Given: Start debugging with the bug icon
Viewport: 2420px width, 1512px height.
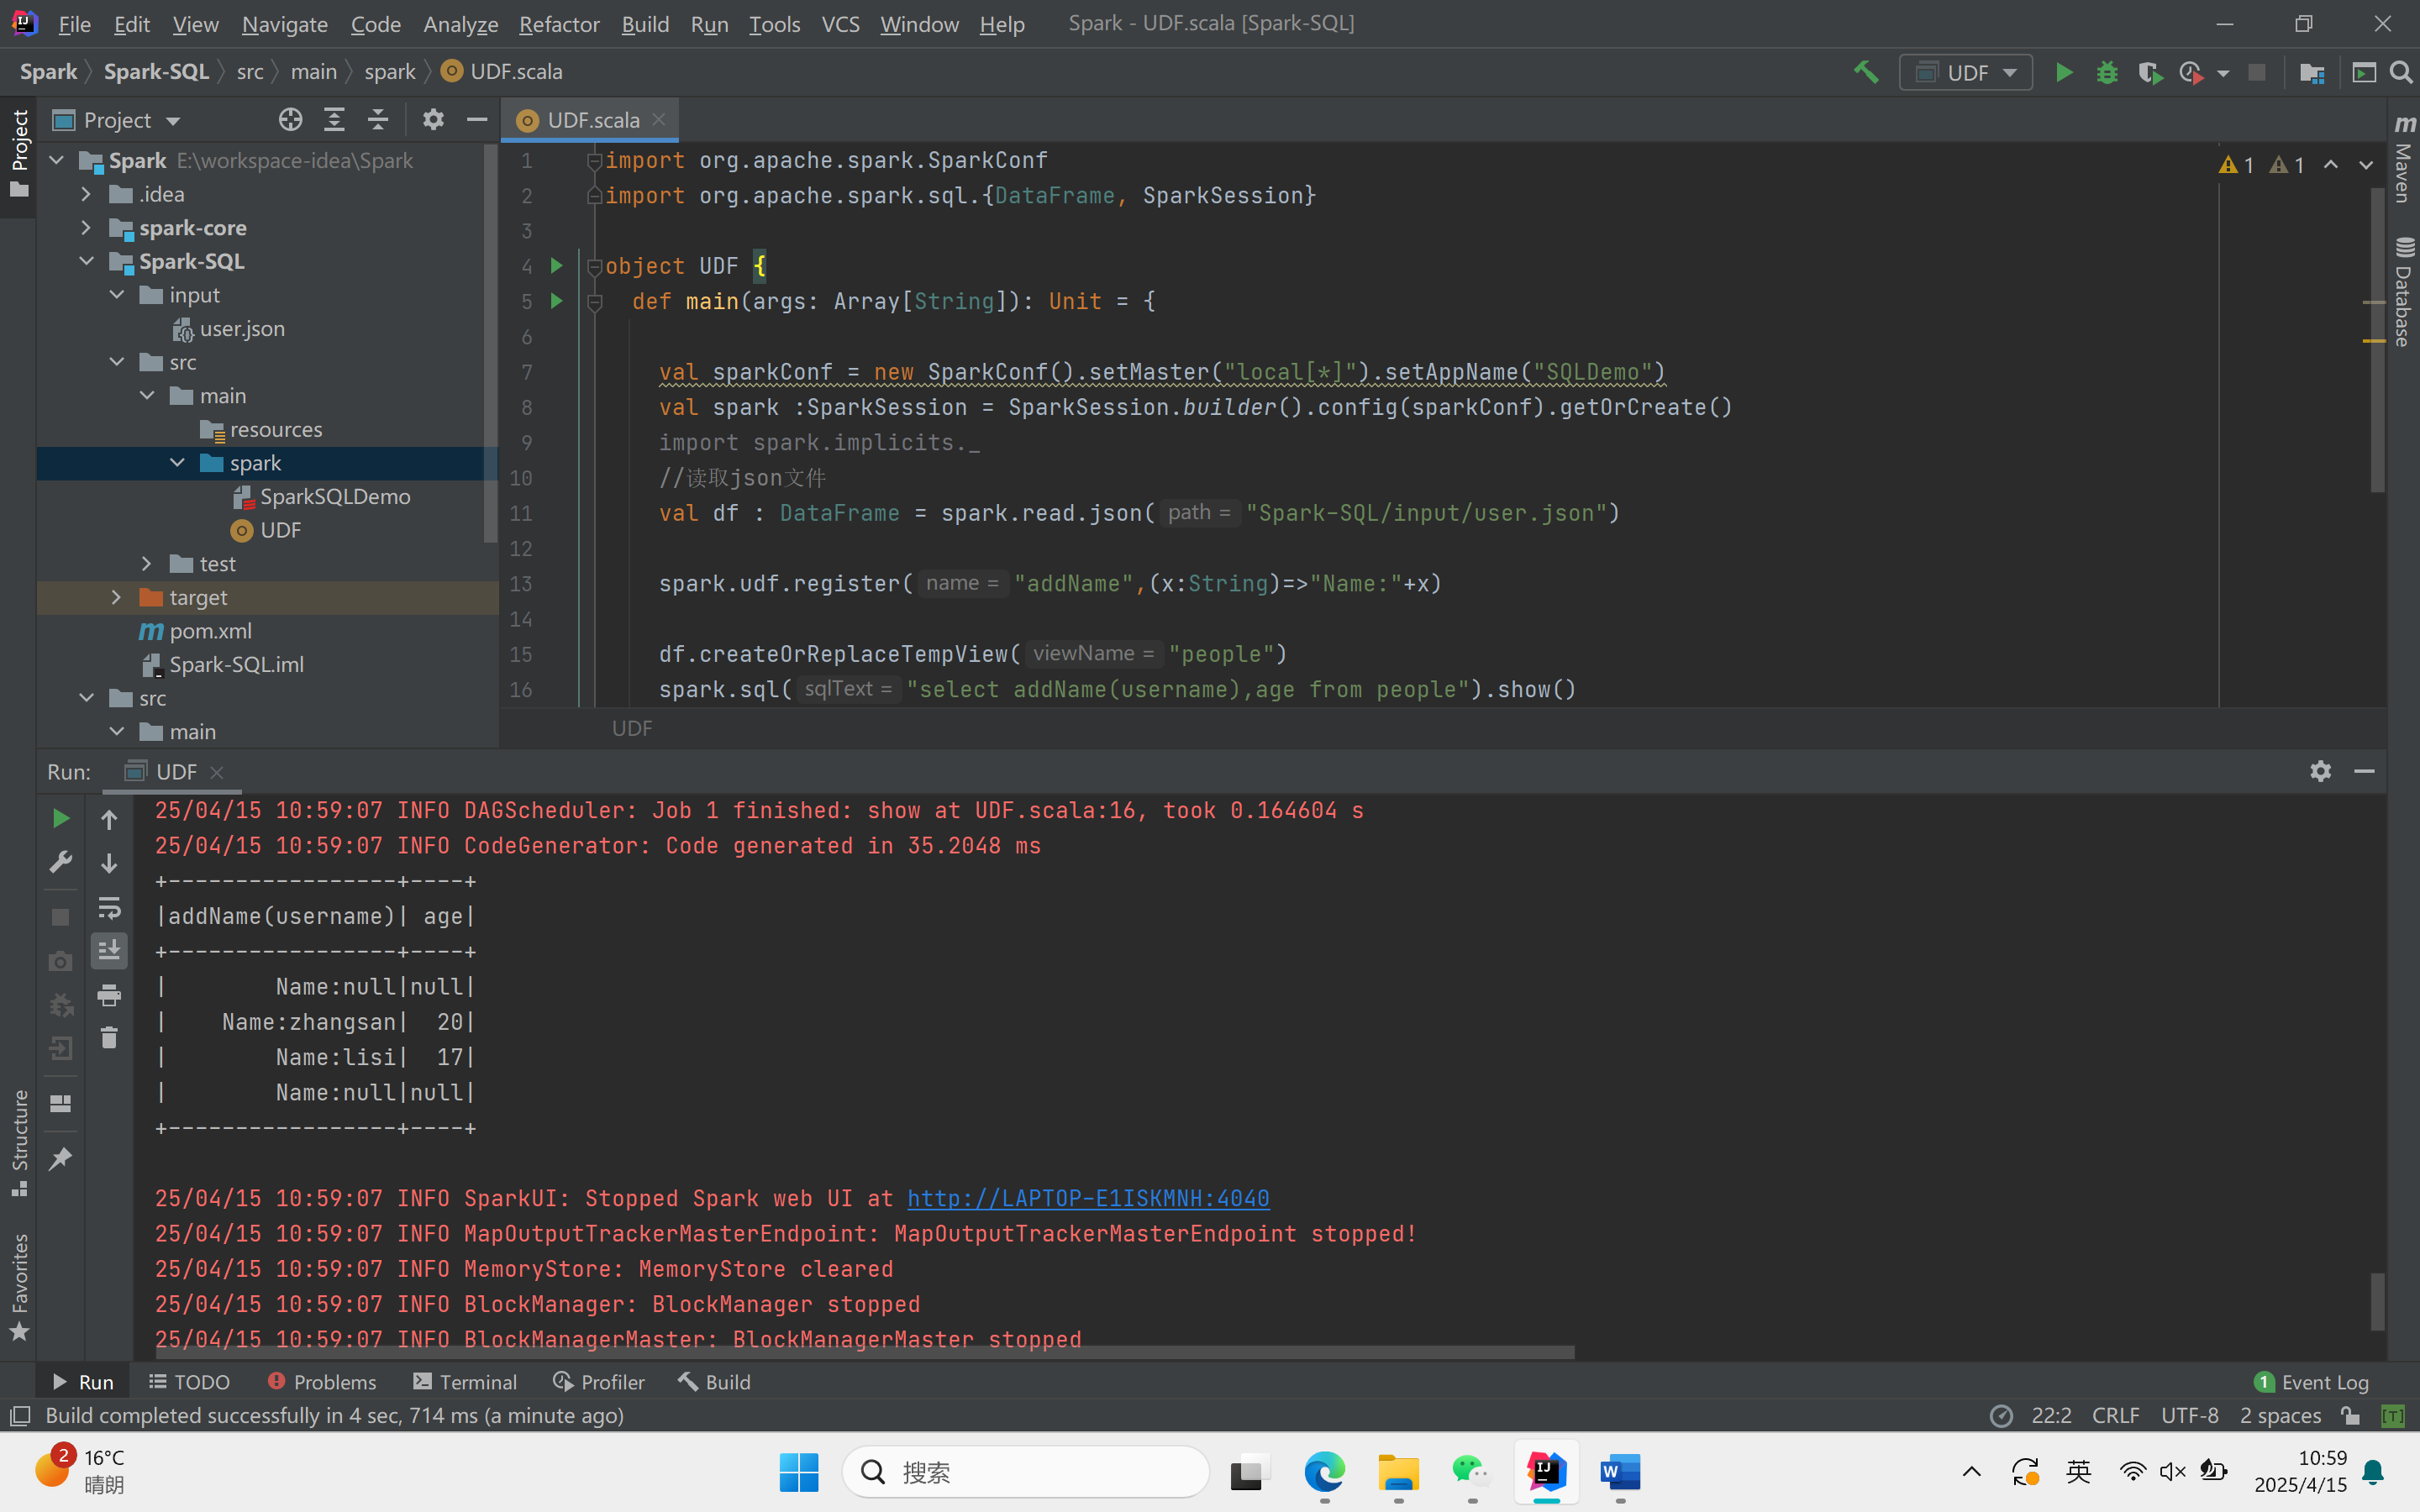Looking at the screenshot, I should (x=2106, y=72).
